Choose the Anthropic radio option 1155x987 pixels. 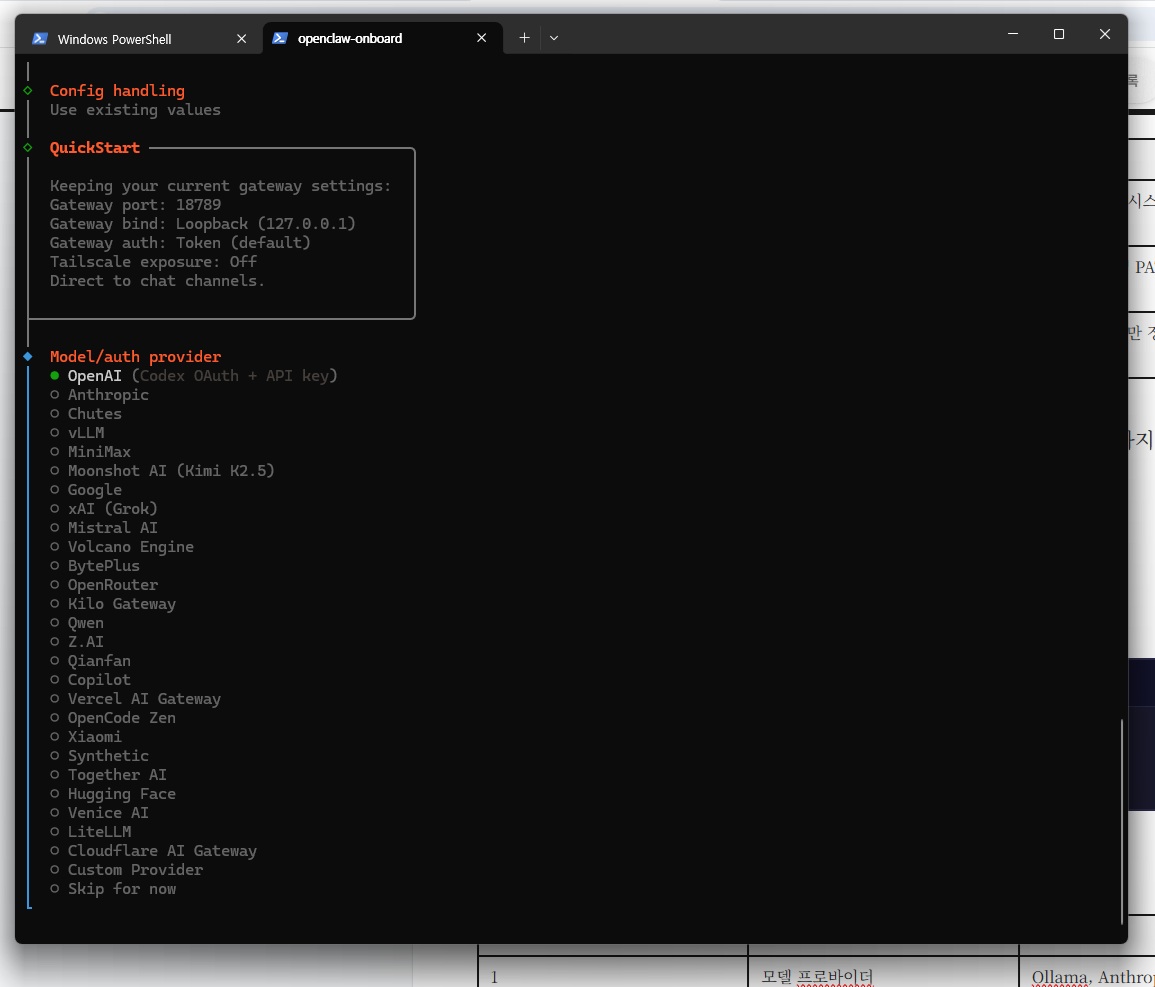[x=107, y=395]
